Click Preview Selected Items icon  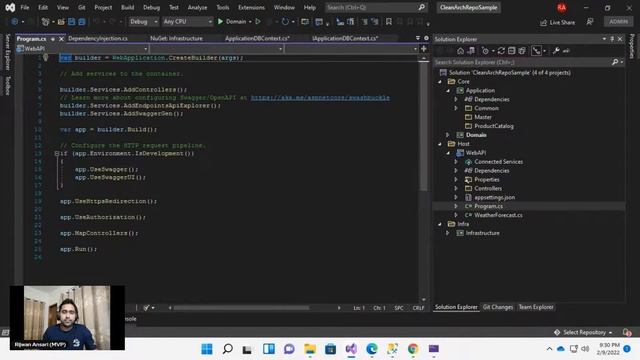tap(566, 51)
